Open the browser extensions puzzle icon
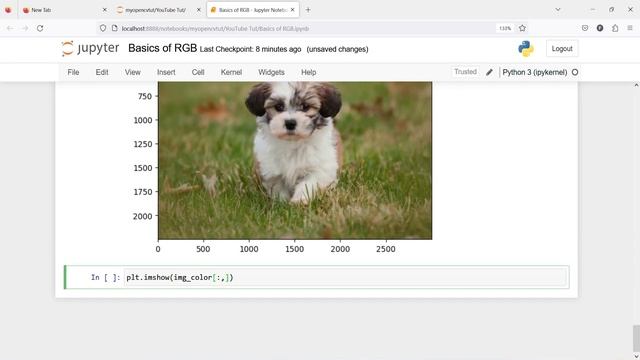 point(615,28)
